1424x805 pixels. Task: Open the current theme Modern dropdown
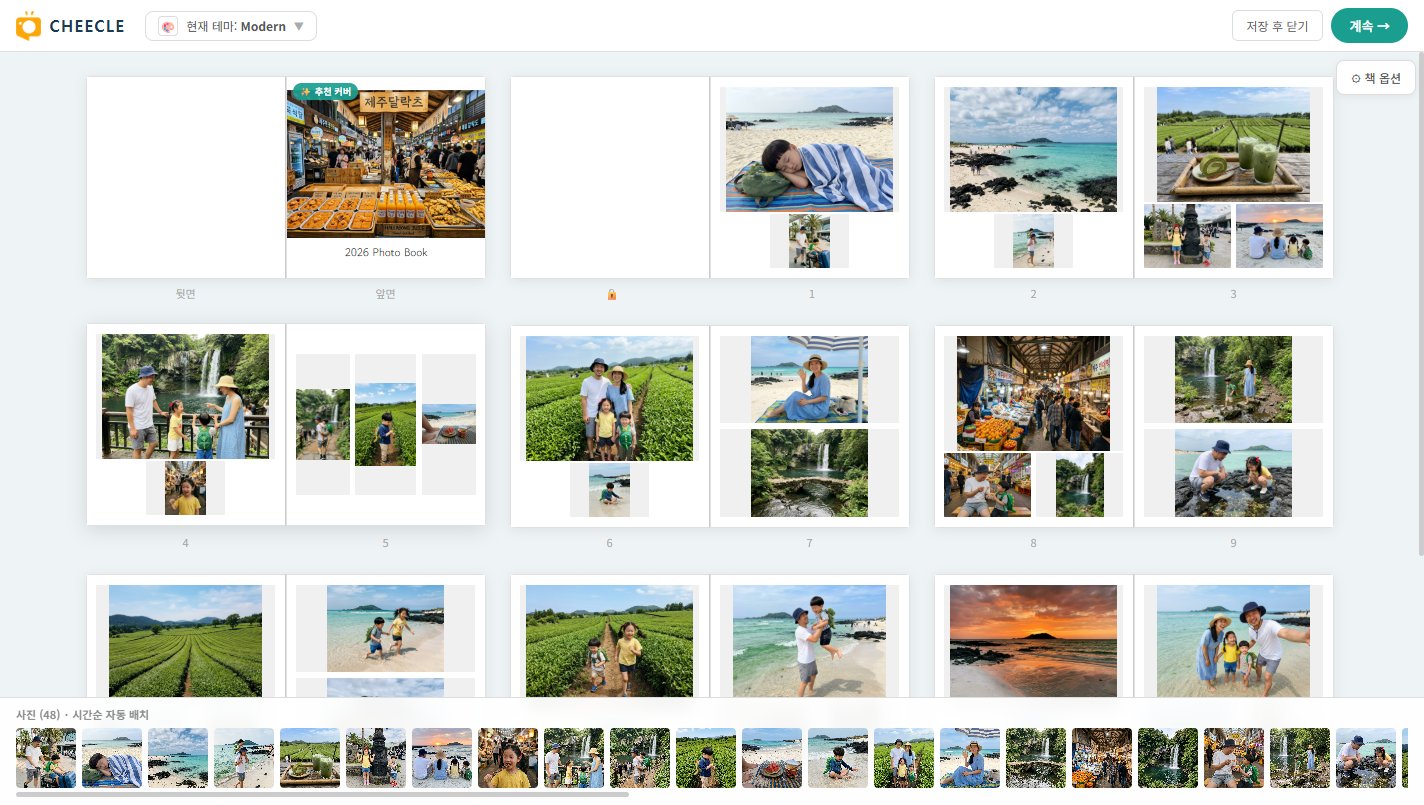click(x=231, y=26)
